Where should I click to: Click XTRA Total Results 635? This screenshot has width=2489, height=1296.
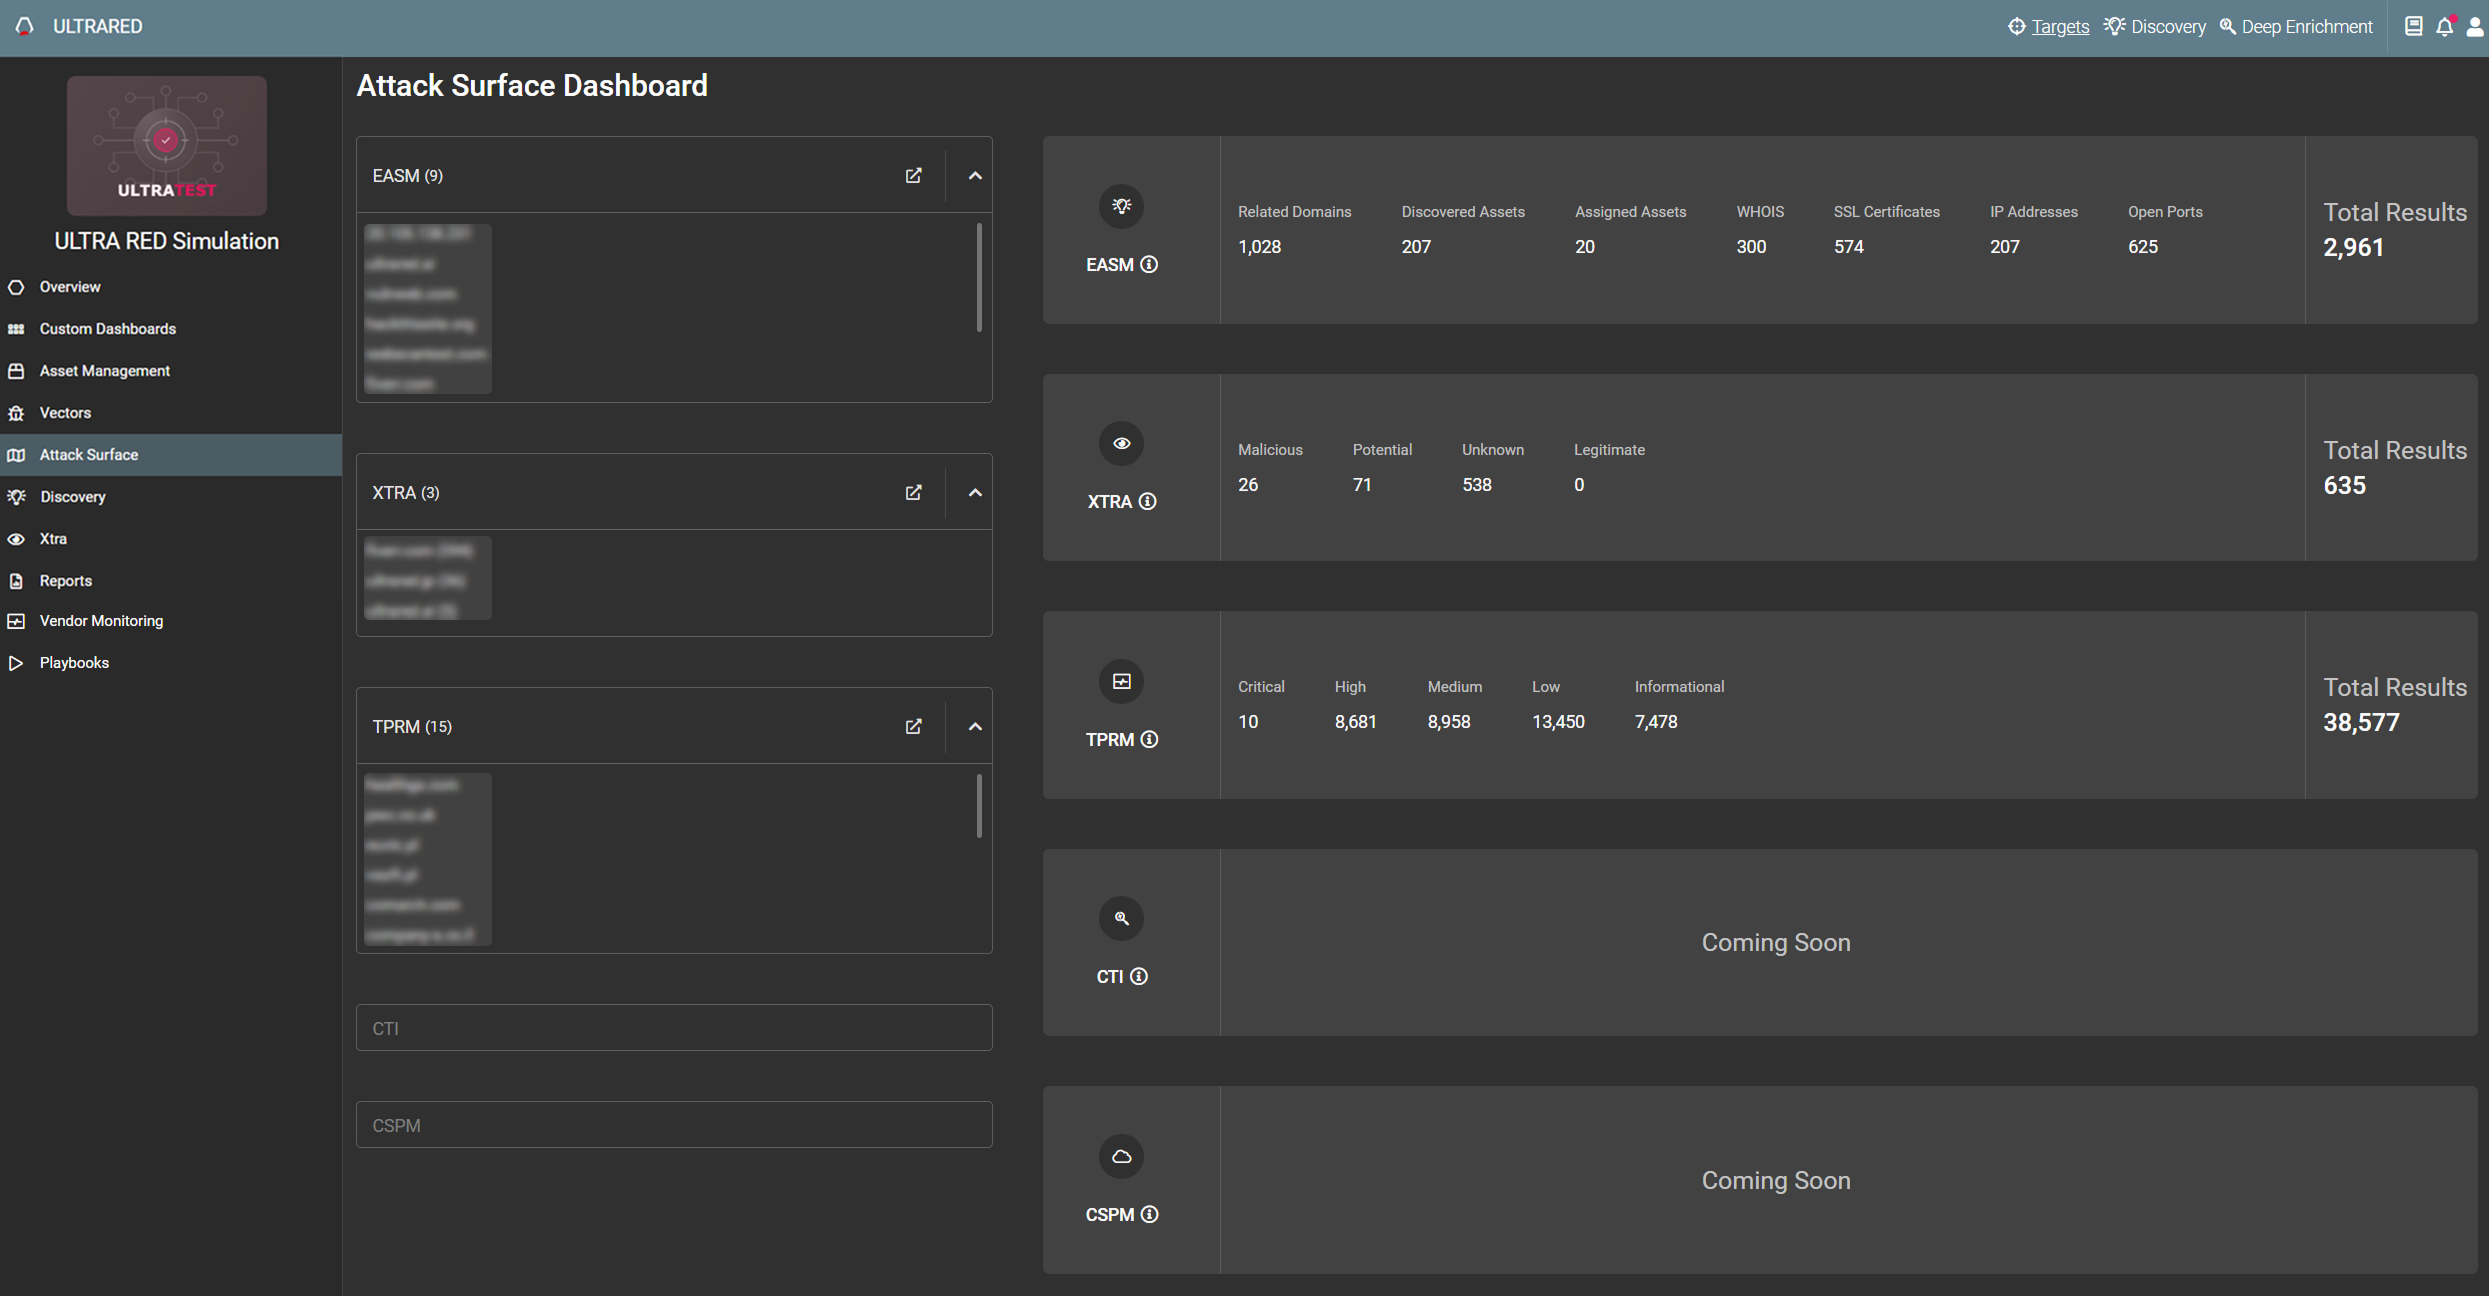pos(2344,486)
